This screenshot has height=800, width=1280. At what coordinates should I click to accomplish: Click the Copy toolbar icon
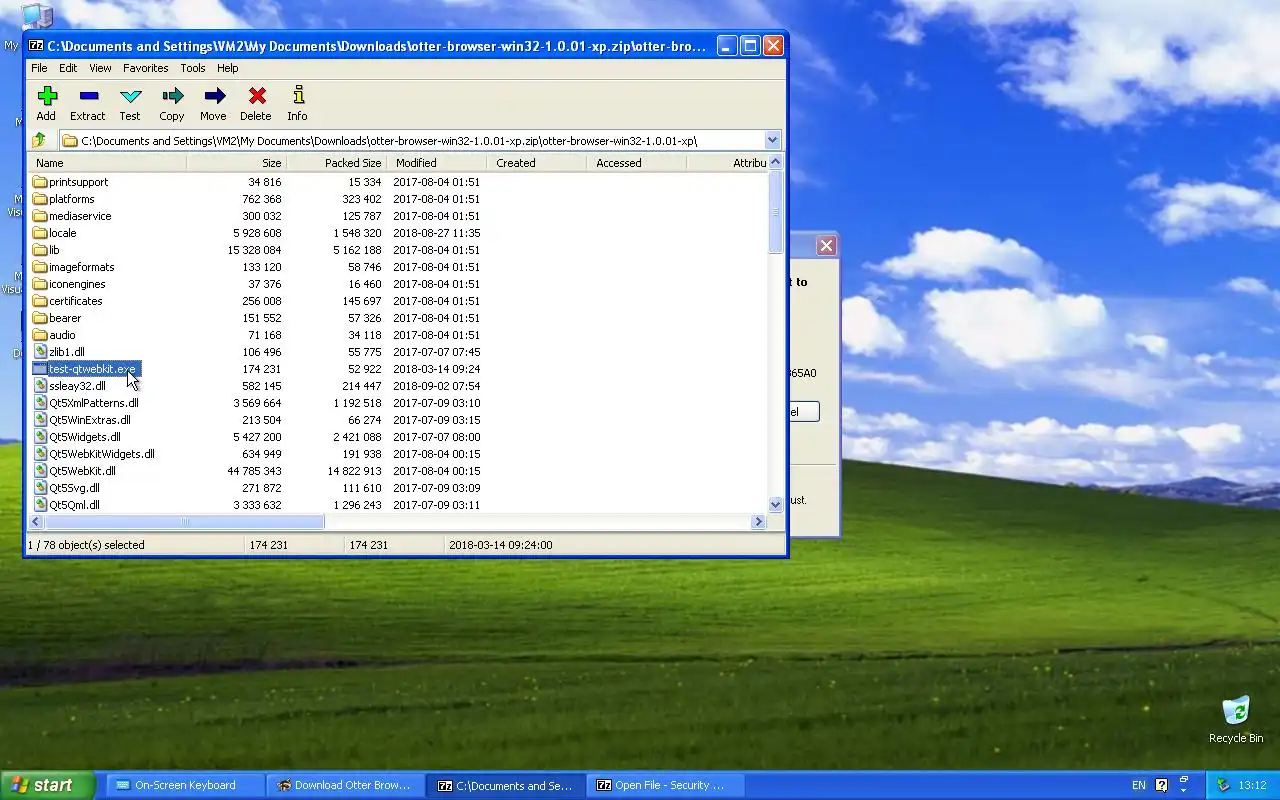pos(172,96)
